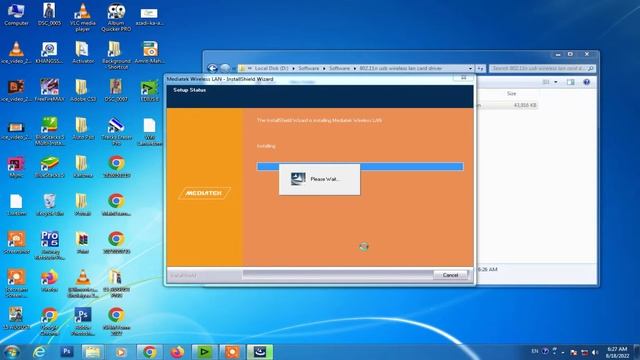Launch VLC media player desktop shortcut

pos(83,17)
